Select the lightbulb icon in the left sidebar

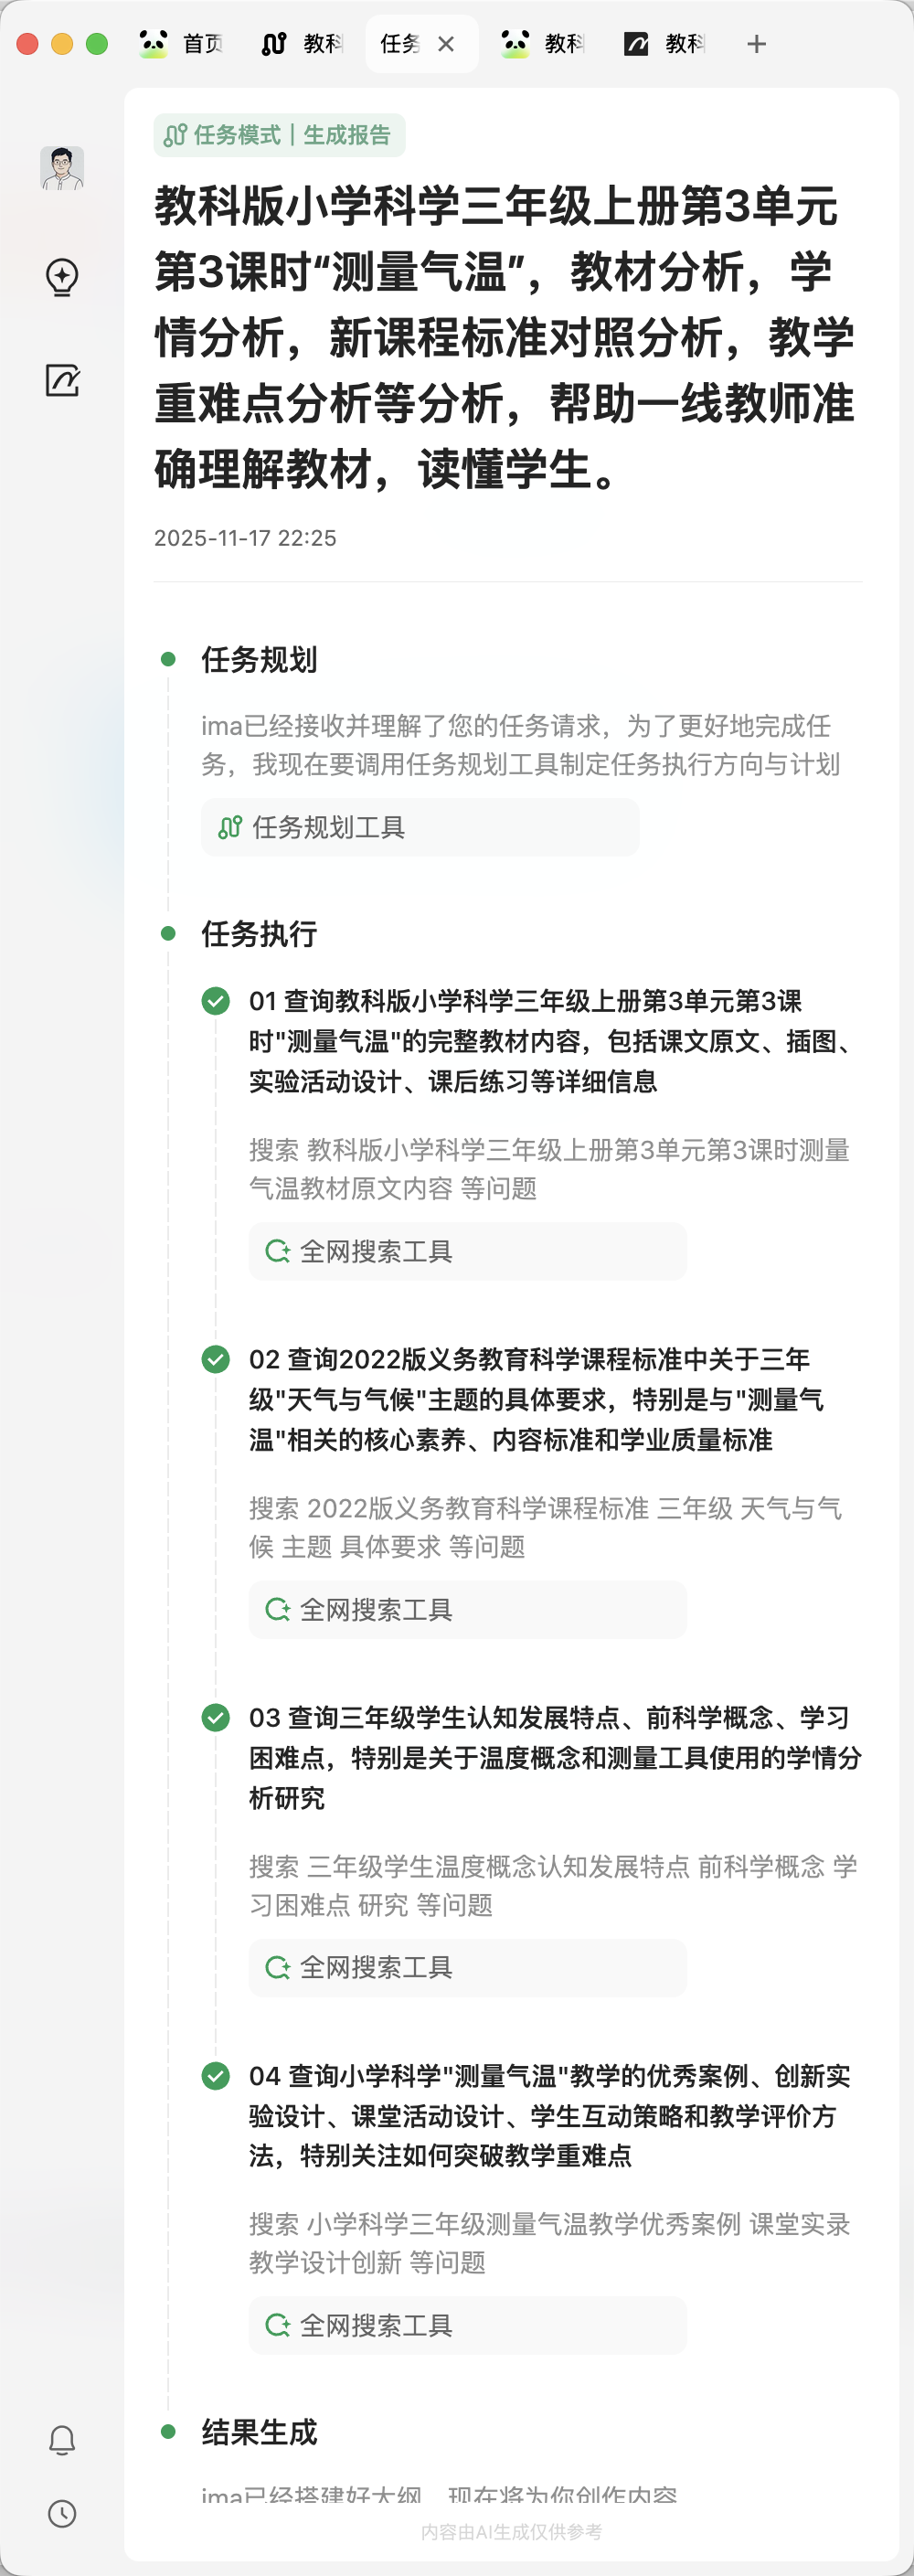coord(62,279)
